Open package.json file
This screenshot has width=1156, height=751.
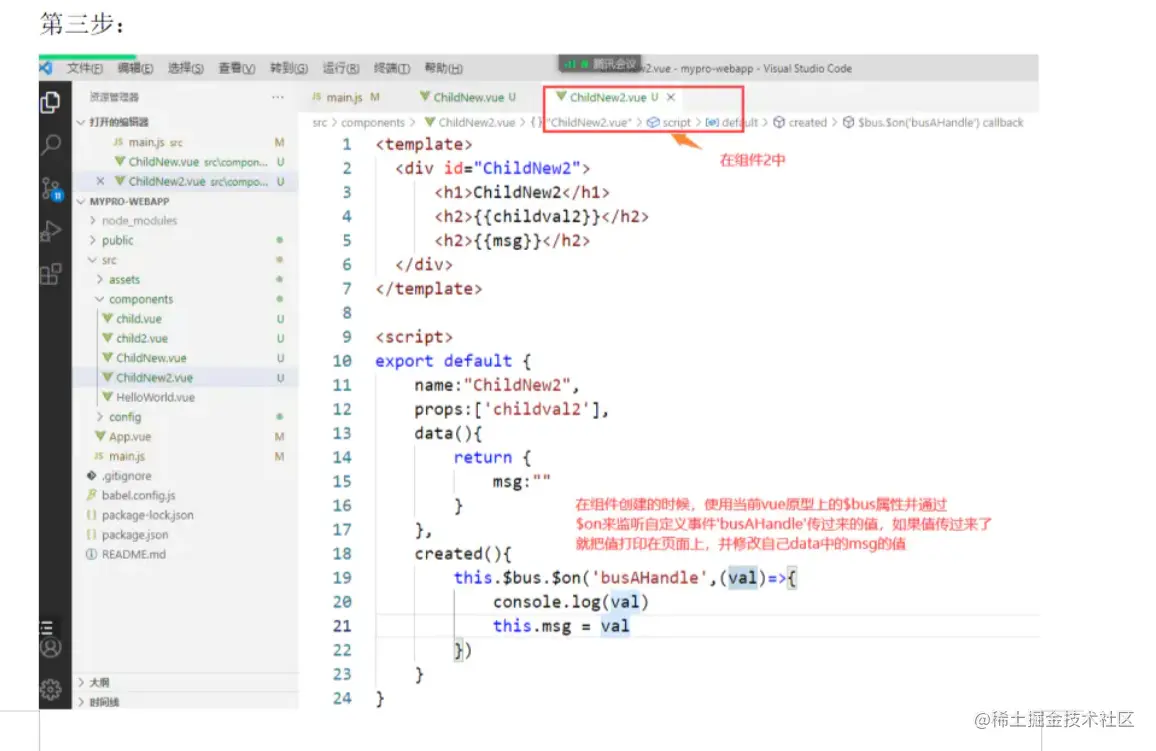135,535
